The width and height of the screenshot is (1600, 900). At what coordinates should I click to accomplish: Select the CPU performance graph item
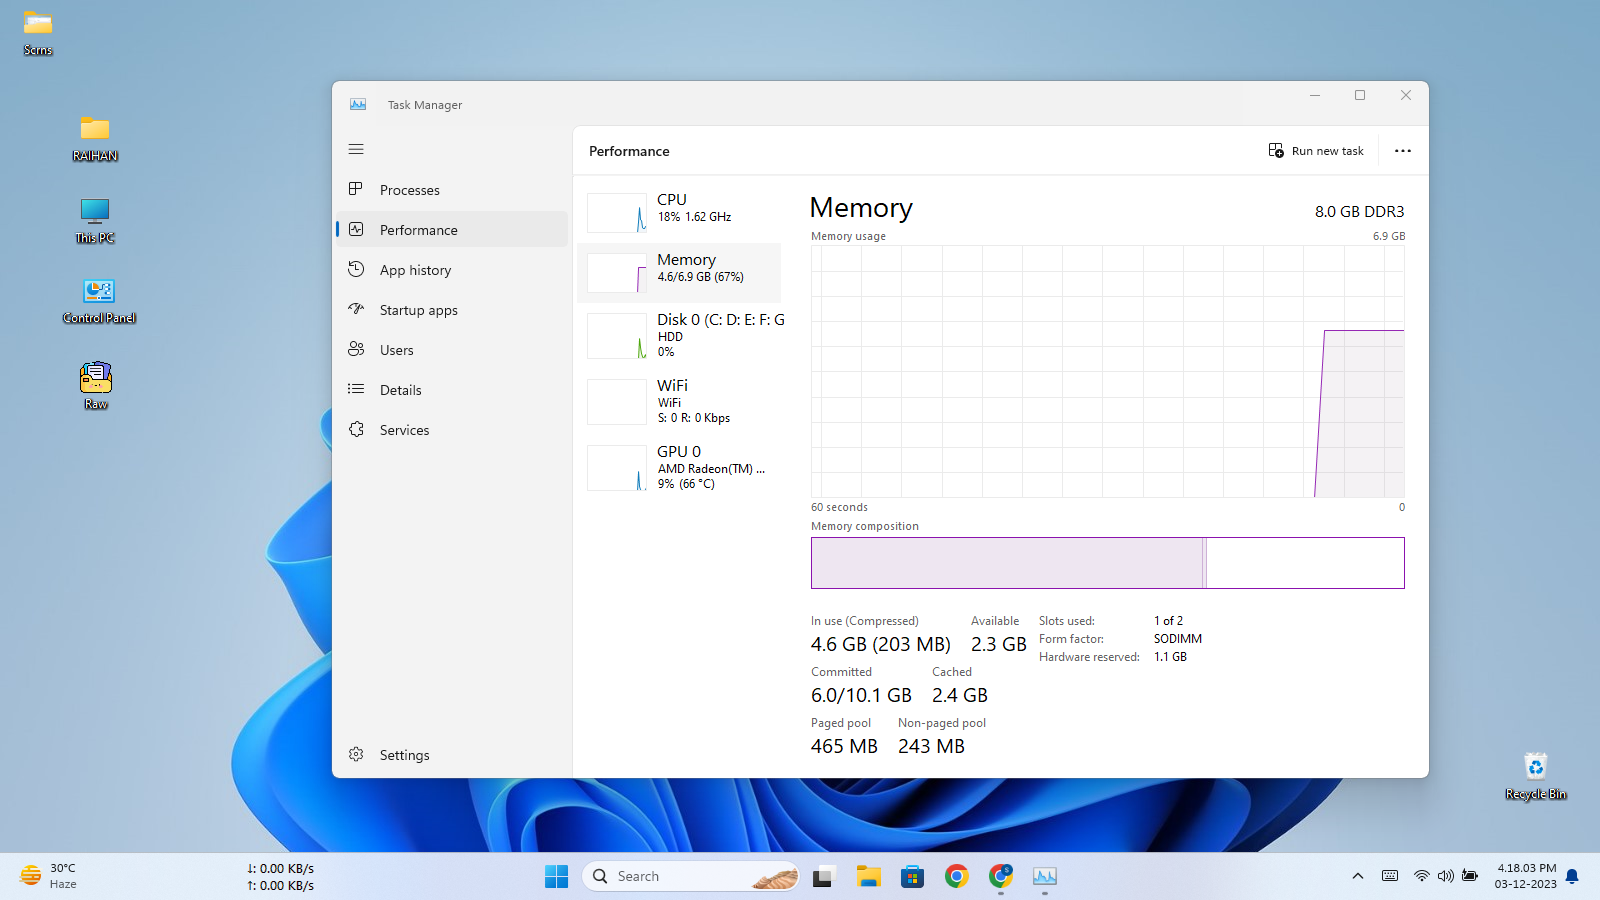[x=680, y=211]
